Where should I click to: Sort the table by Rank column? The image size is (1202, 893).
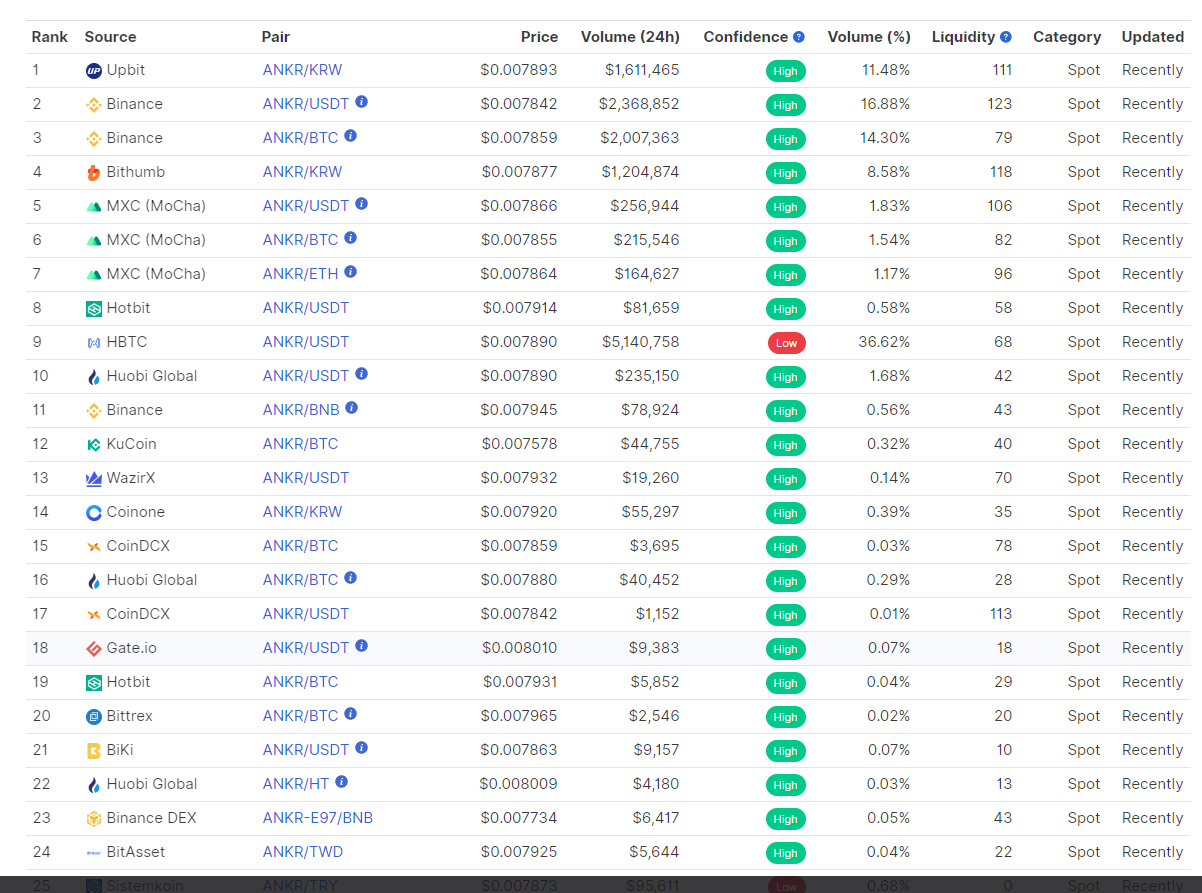[50, 37]
